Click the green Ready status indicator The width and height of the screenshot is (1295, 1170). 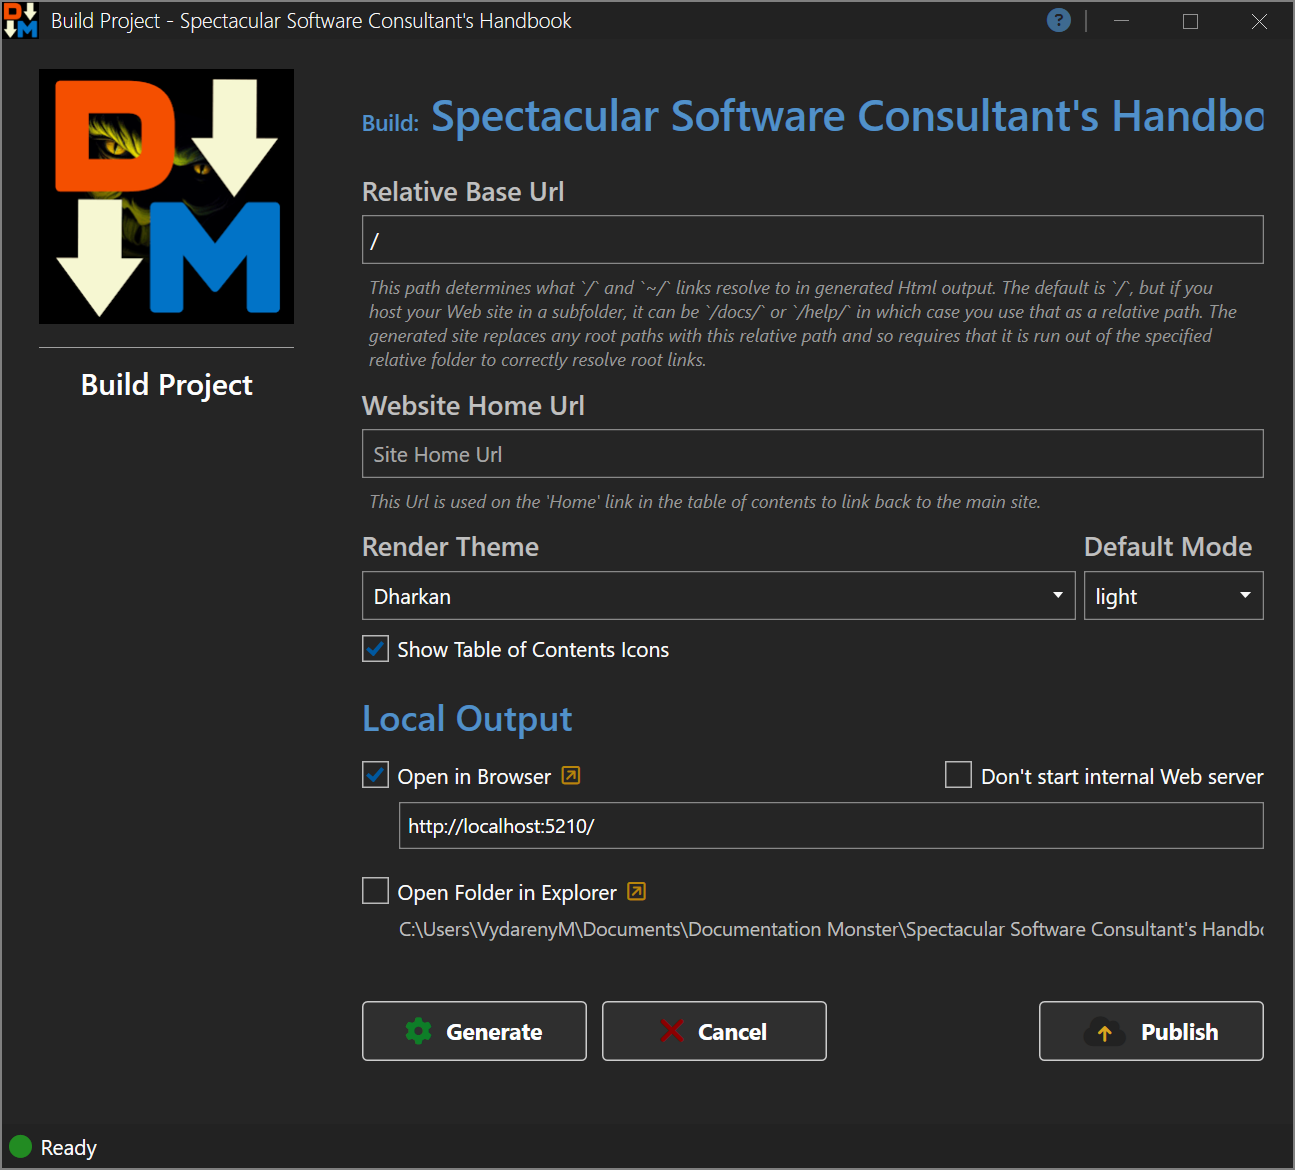[x=21, y=1146]
